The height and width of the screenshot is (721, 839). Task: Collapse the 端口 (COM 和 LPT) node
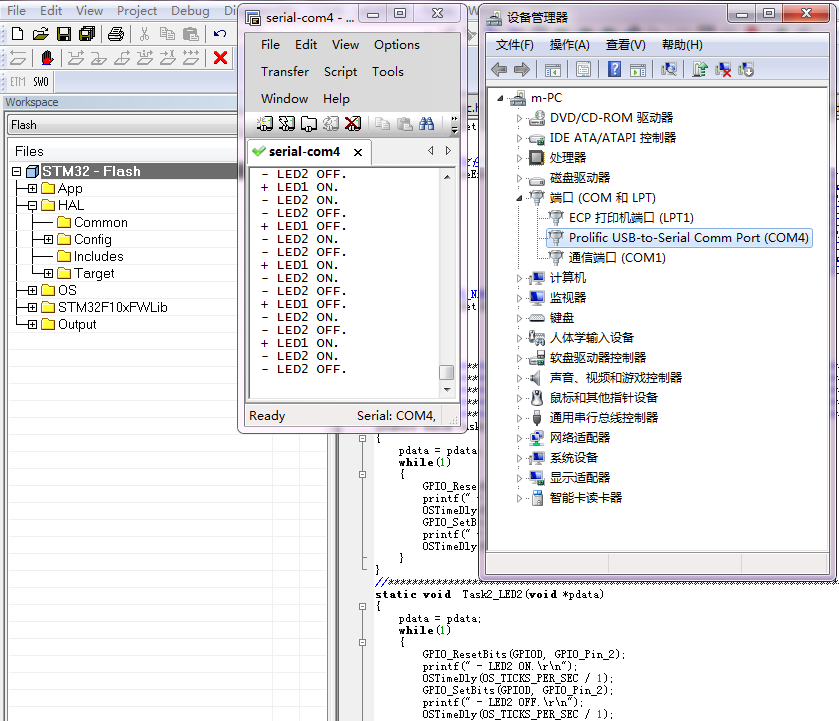pos(518,198)
